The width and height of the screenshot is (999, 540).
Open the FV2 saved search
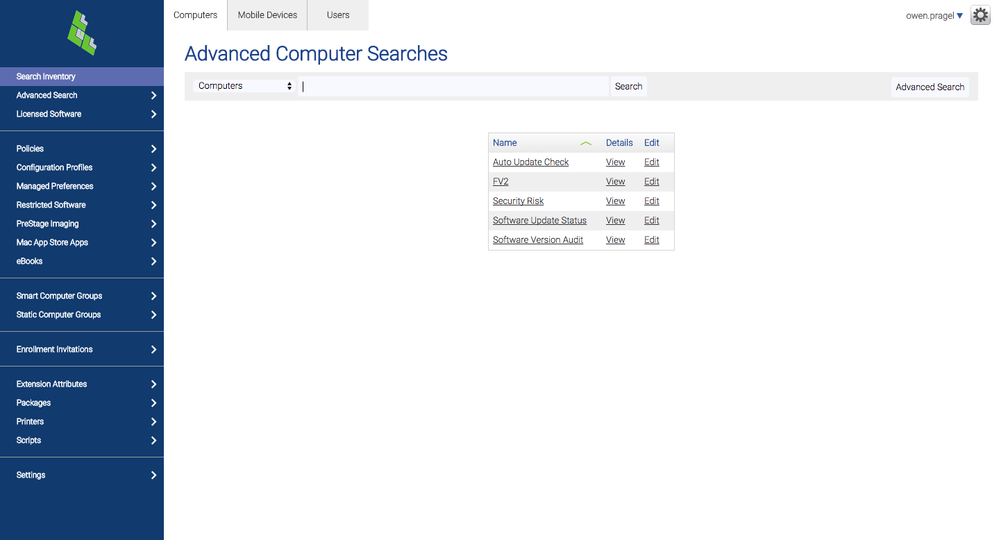click(x=500, y=181)
